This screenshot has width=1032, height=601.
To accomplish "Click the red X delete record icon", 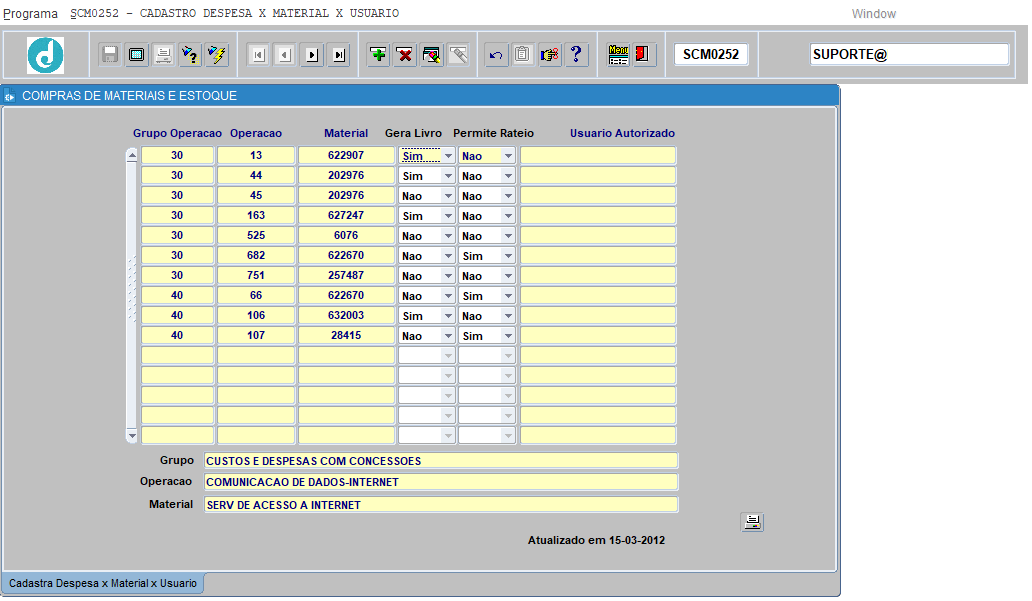I will tap(405, 55).
